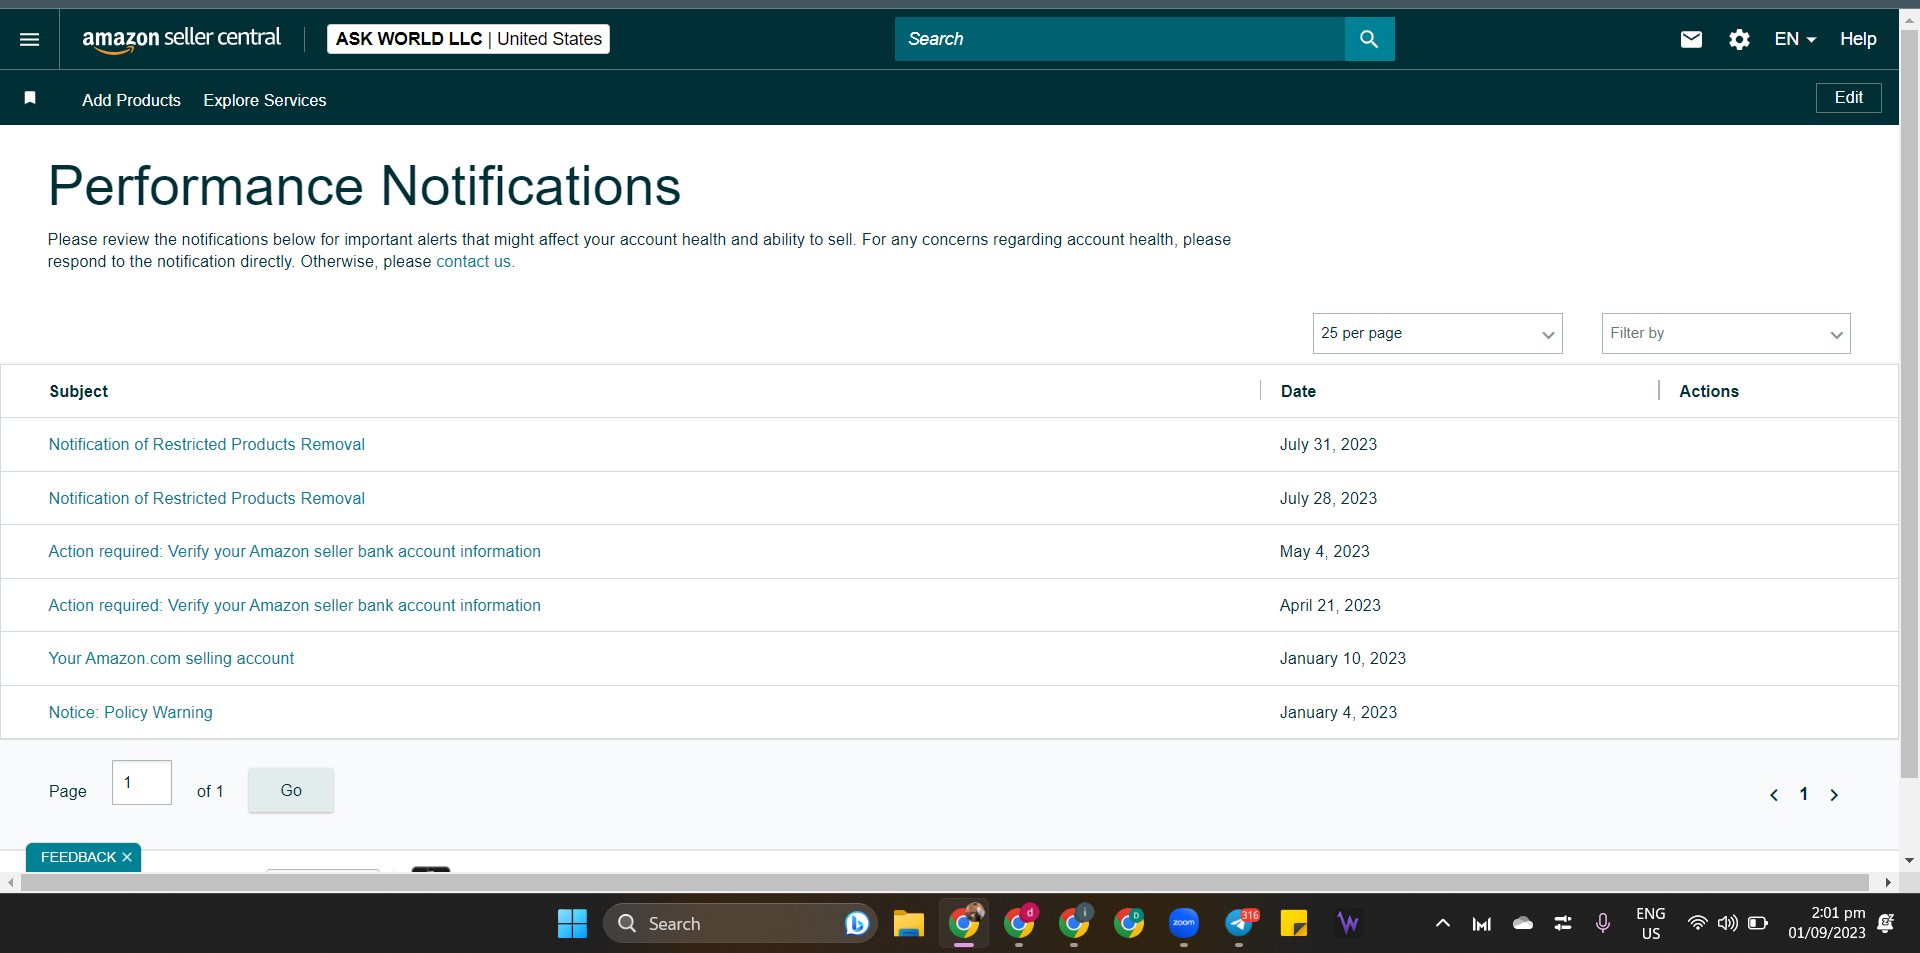Open the Filter by dropdown
Screen dimensions: 1920x953
tap(1726, 333)
